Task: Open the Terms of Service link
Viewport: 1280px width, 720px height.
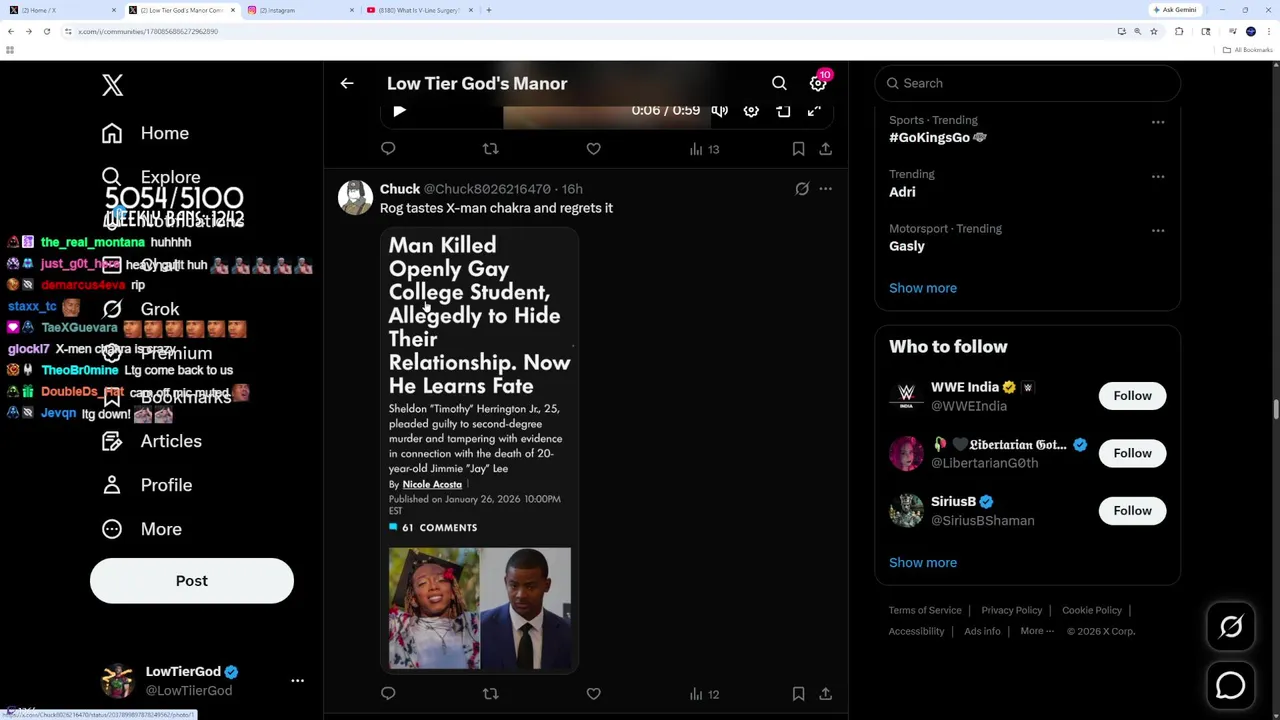Action: (x=925, y=610)
